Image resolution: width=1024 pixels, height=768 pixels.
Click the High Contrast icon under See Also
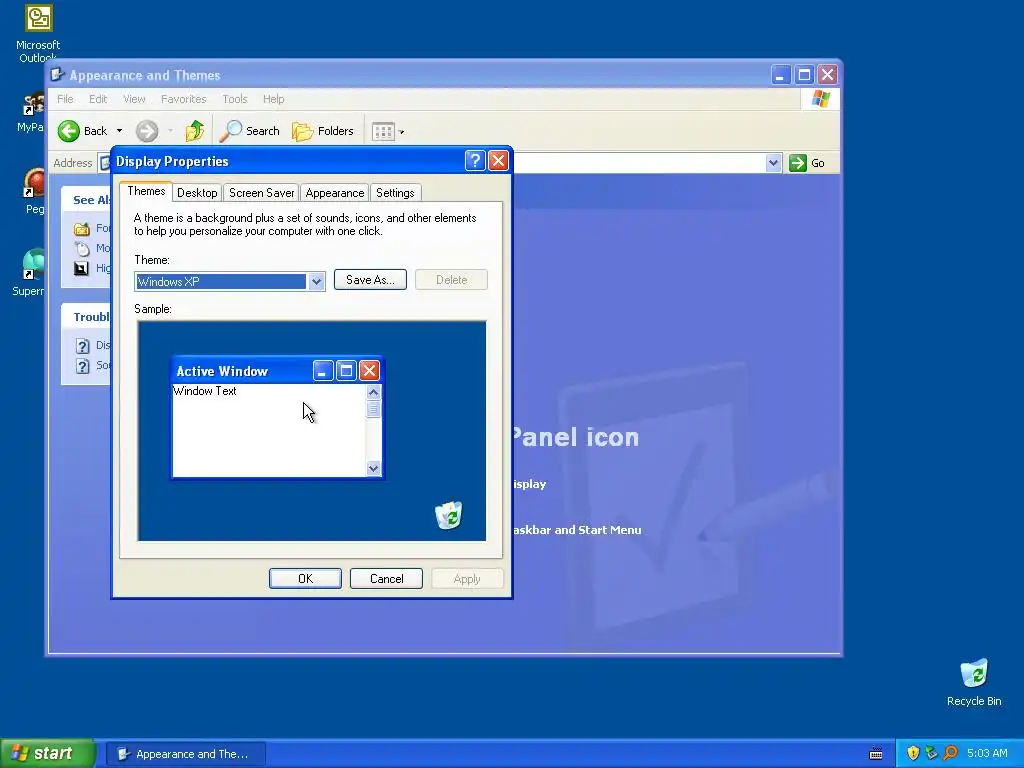tap(82, 268)
